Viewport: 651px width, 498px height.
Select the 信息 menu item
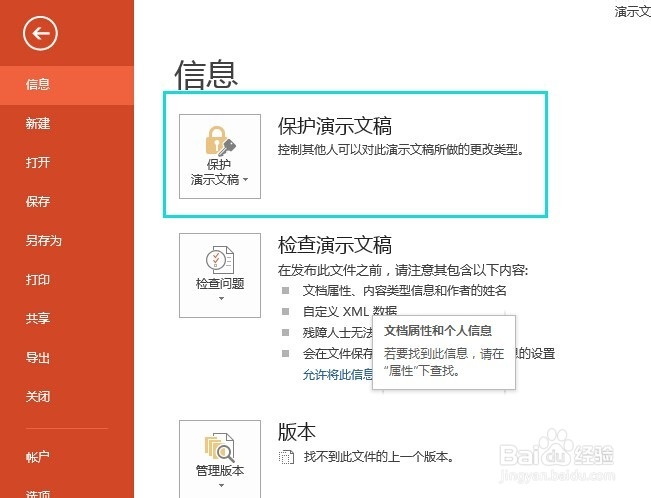[67, 85]
